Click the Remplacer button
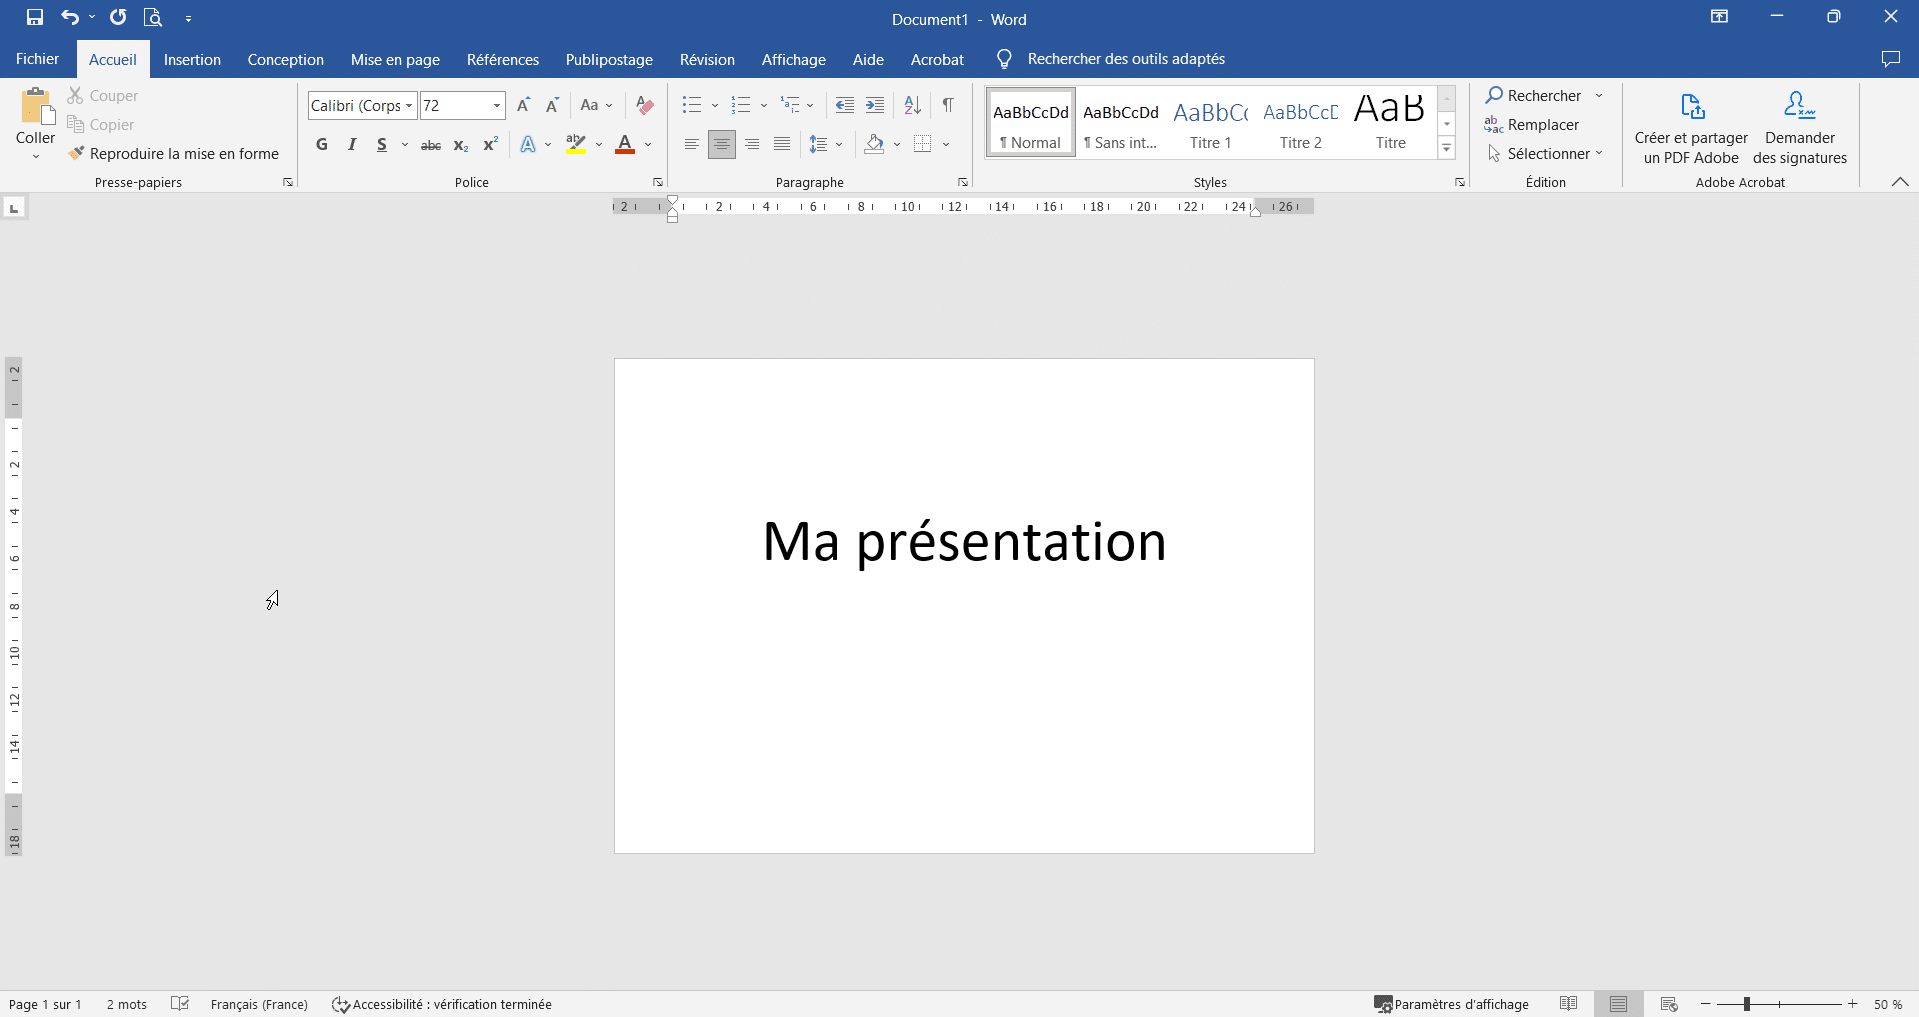Image resolution: width=1919 pixels, height=1017 pixels. coord(1532,125)
